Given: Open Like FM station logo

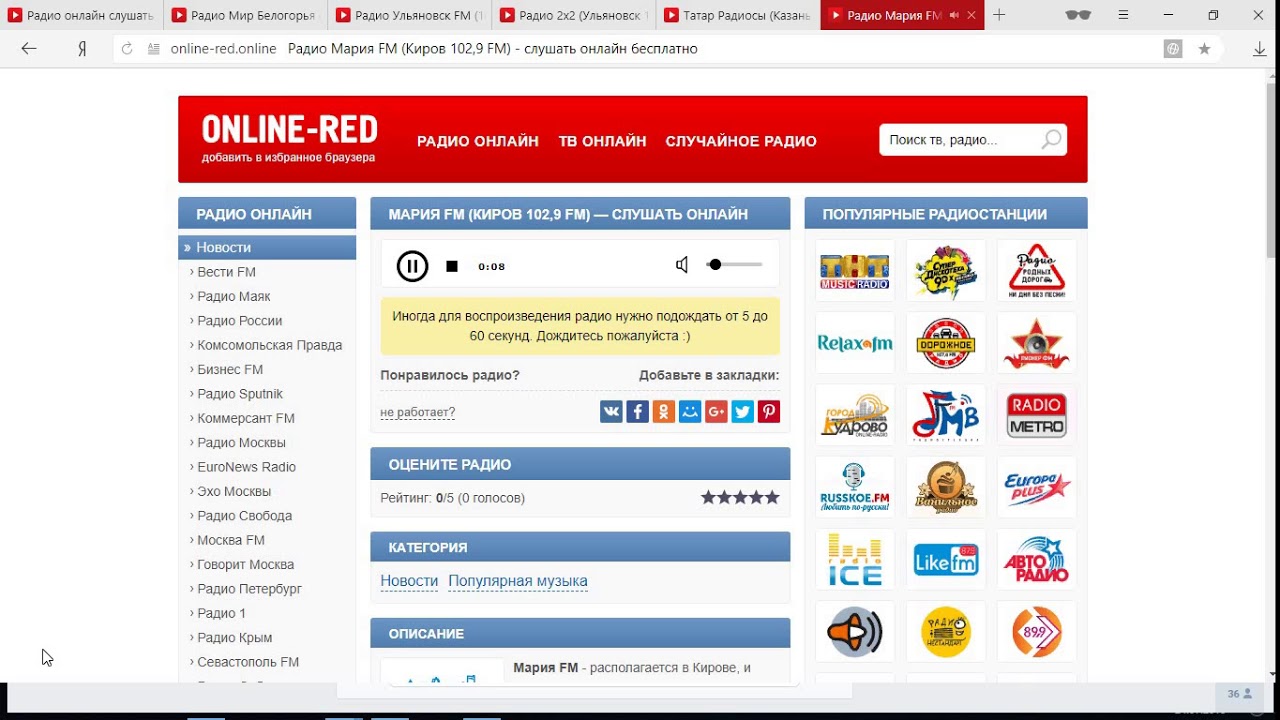Looking at the screenshot, I should [x=946, y=560].
